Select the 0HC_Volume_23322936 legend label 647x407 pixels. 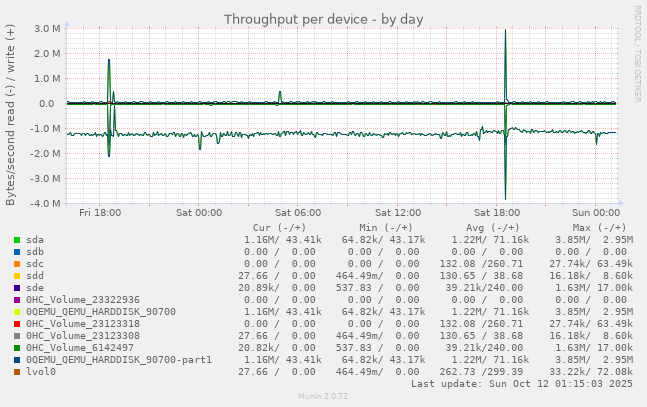(x=83, y=300)
